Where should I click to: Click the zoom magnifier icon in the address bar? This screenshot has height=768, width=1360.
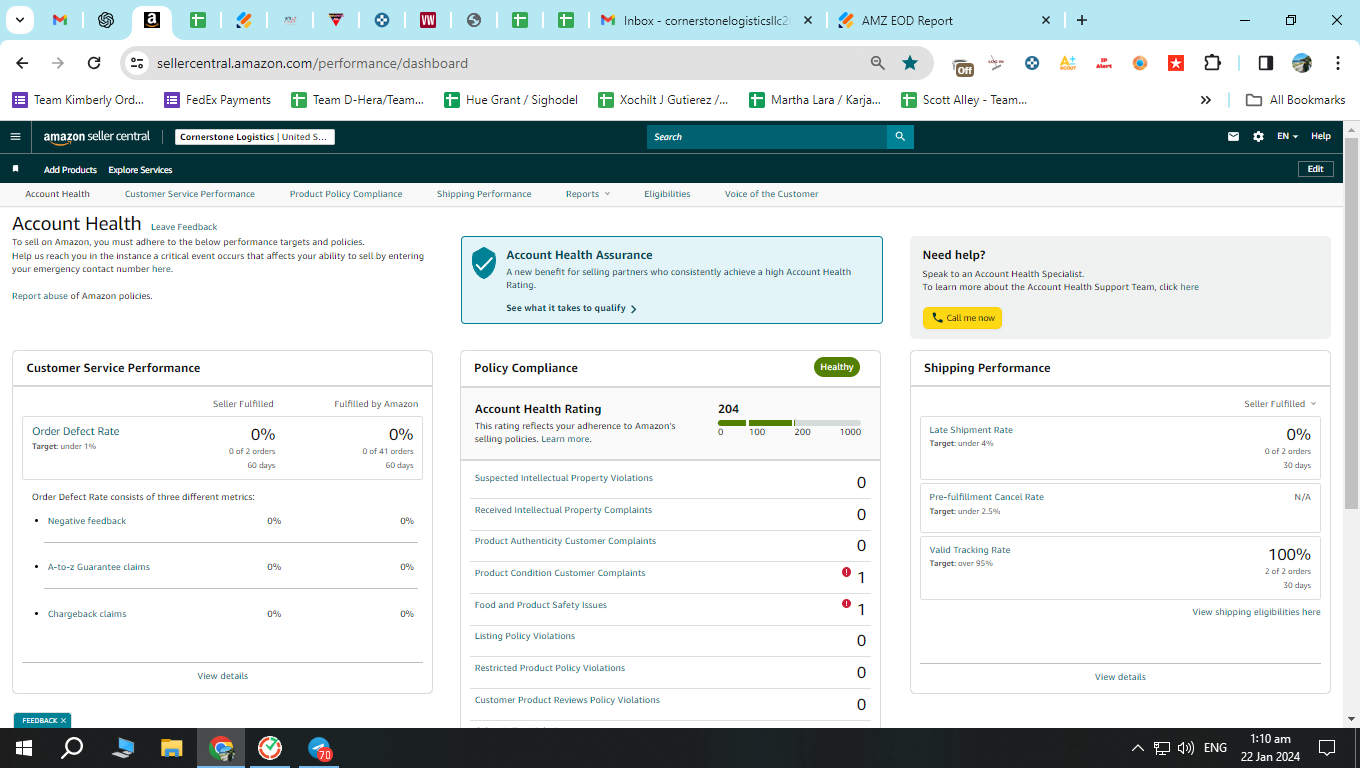pyautogui.click(x=878, y=63)
